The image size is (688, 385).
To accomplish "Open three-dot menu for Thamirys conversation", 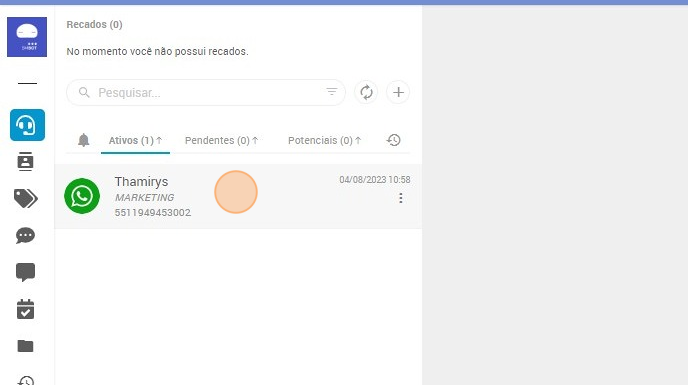I will pos(401,198).
